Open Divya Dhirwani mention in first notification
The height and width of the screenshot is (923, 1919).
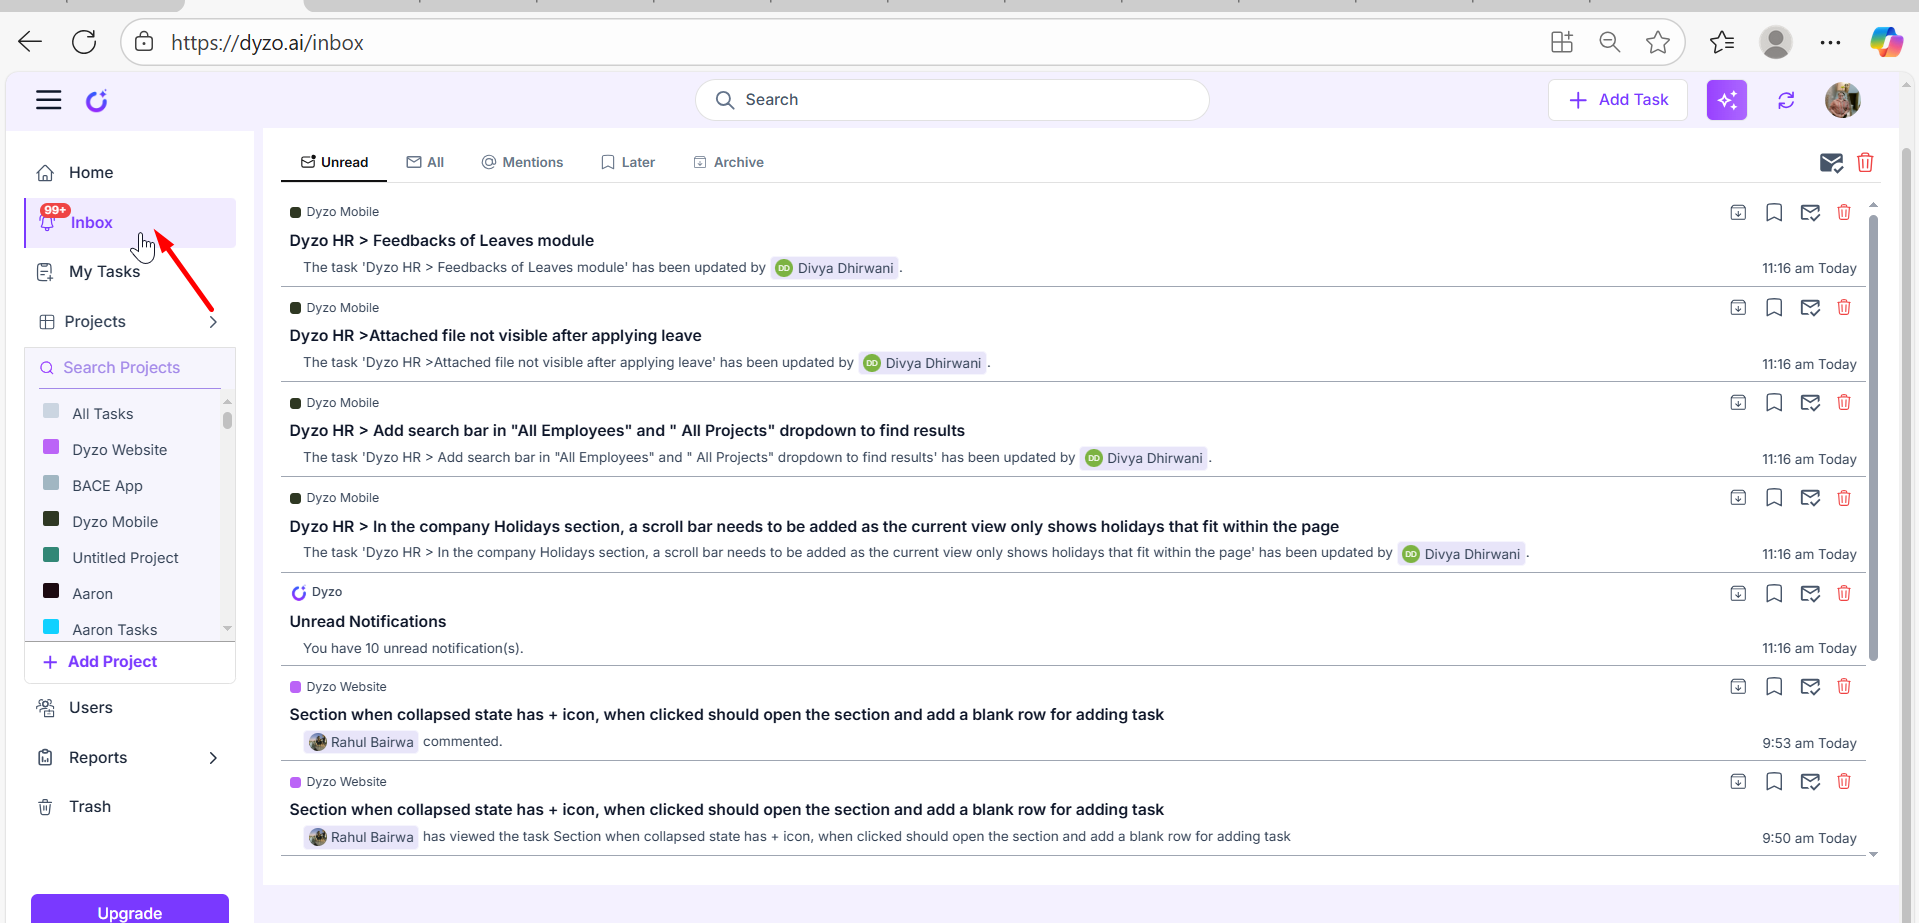835,268
